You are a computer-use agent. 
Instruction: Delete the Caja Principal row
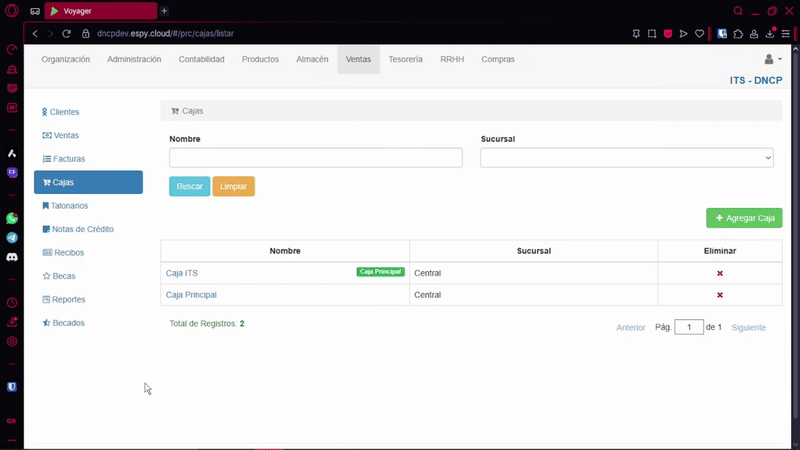tap(719, 295)
